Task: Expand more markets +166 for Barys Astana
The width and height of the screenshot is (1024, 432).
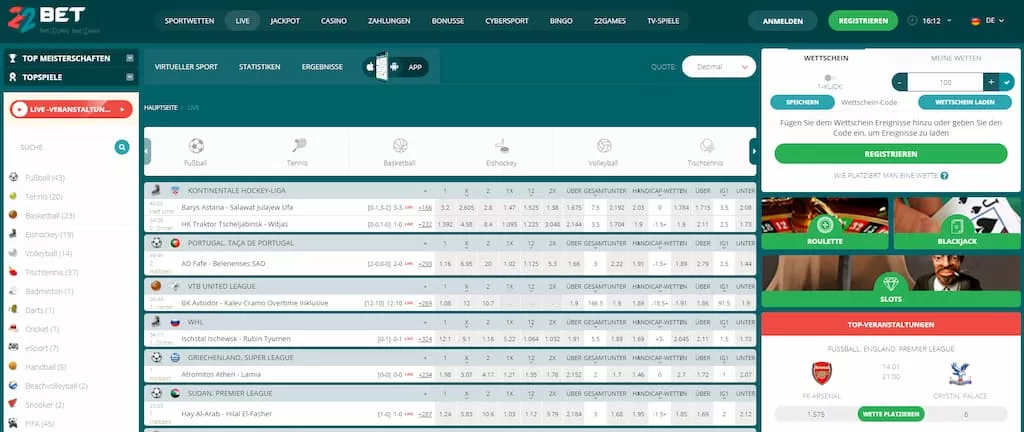Action: pyautogui.click(x=426, y=208)
